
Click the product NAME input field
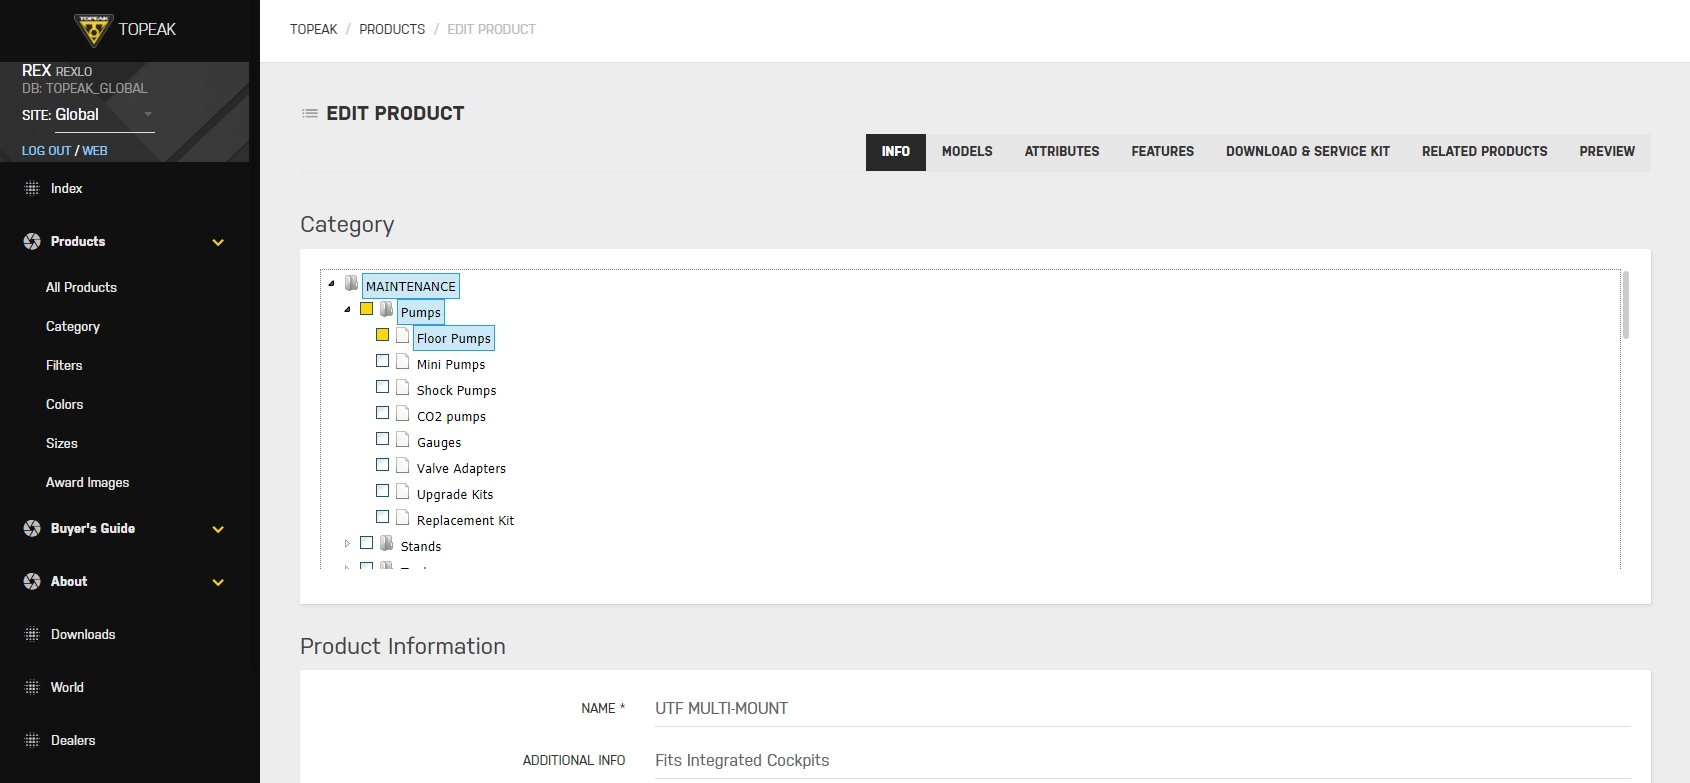point(1143,708)
